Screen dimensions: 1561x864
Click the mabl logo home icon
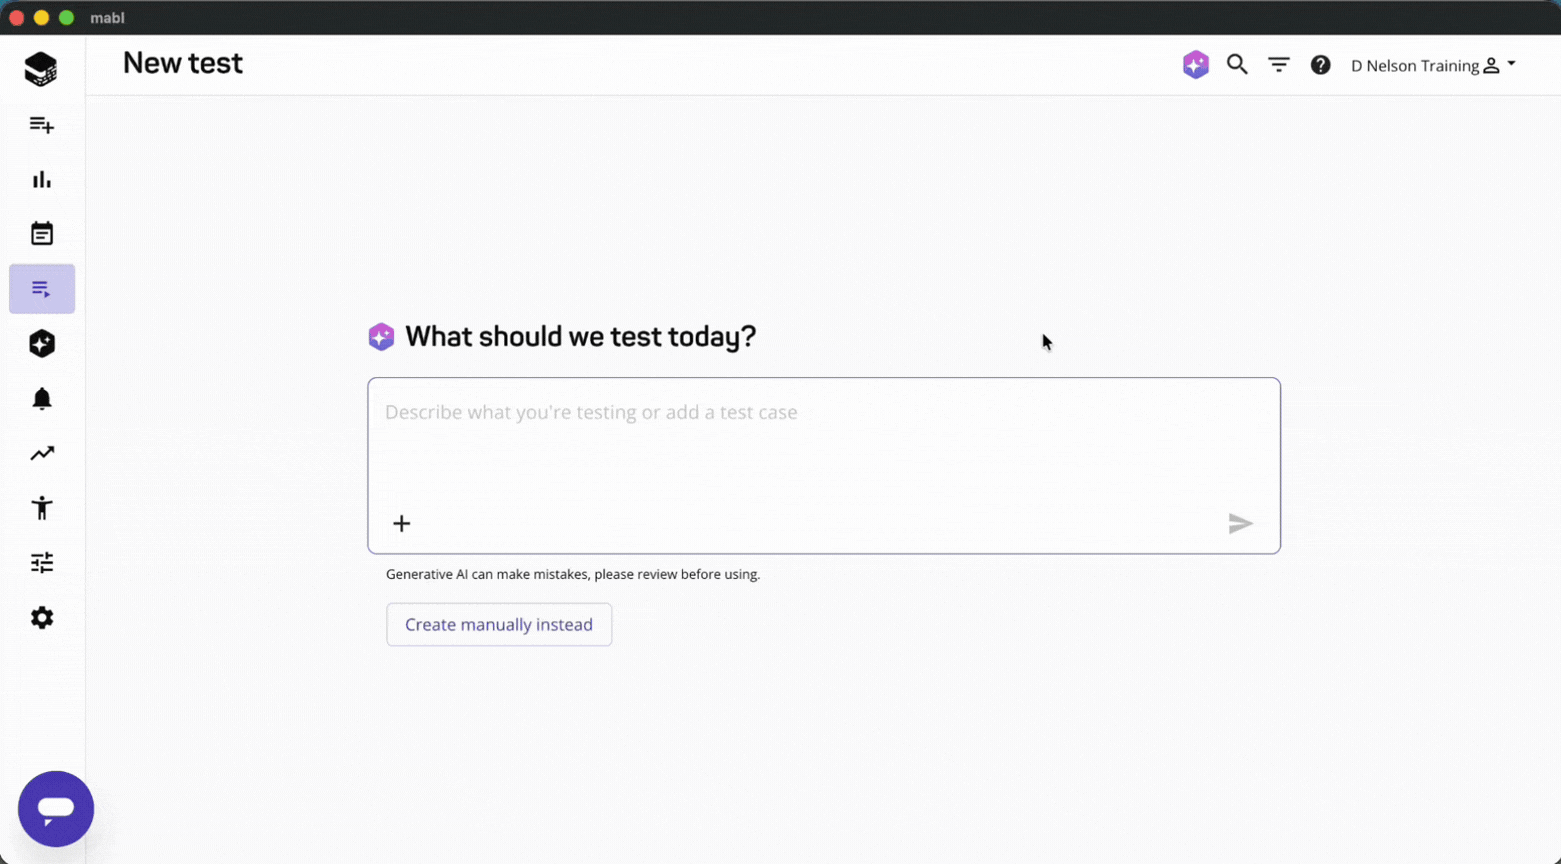[x=41, y=69]
